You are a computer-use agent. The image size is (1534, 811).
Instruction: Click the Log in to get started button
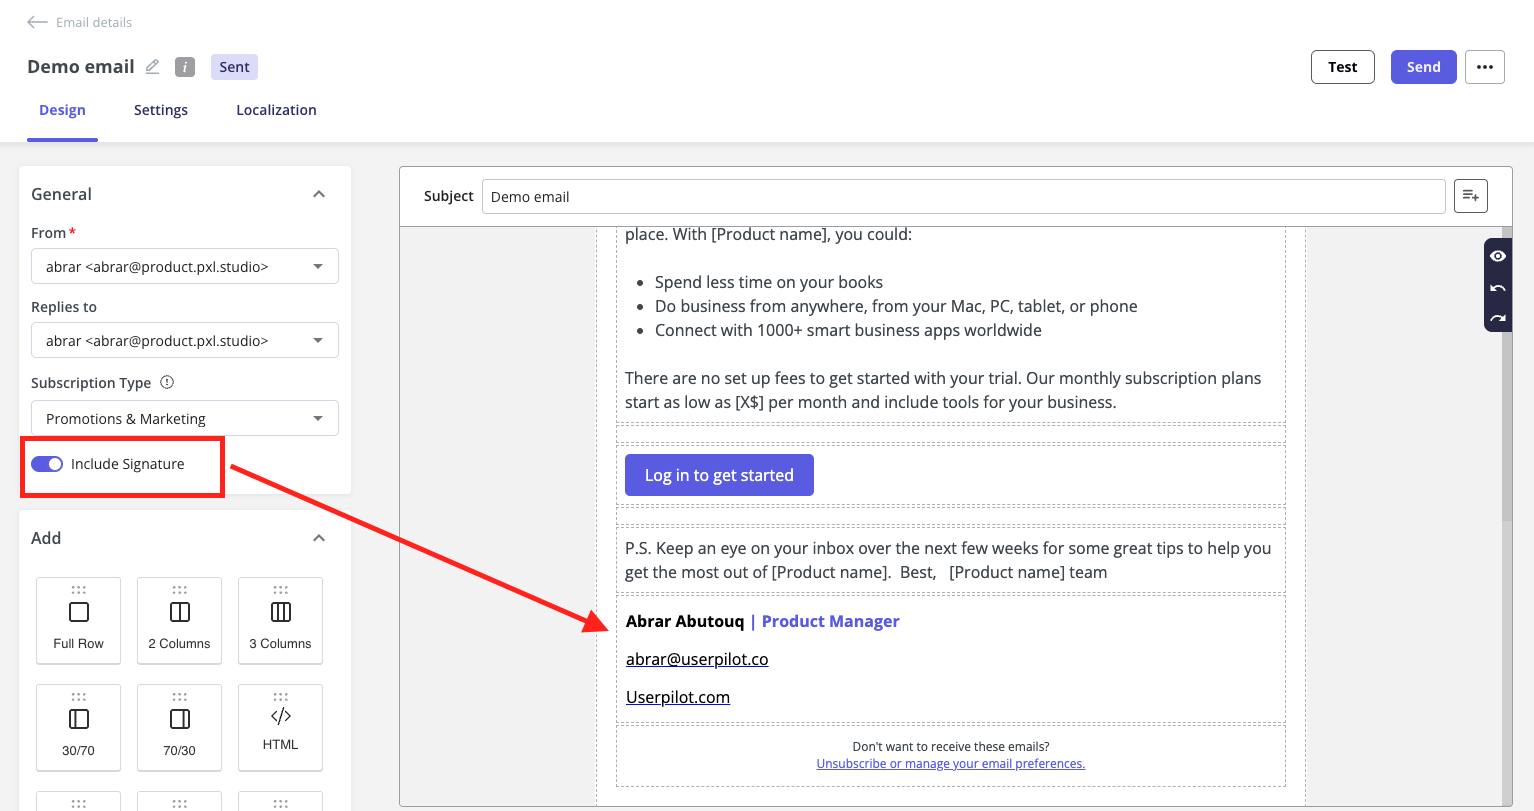click(719, 475)
